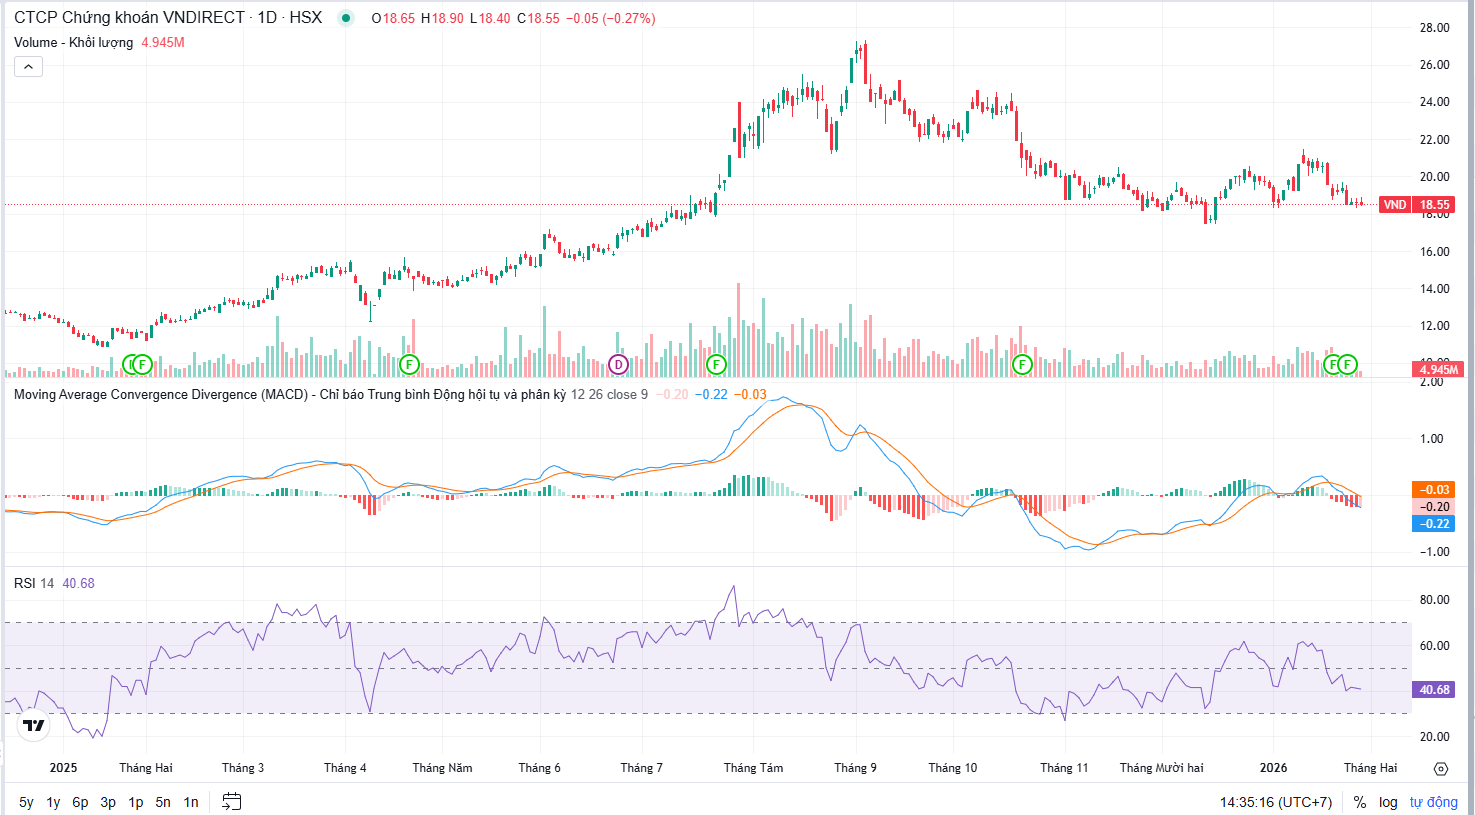Select the 6p time range
This screenshot has width=1475, height=815.
[x=80, y=802]
